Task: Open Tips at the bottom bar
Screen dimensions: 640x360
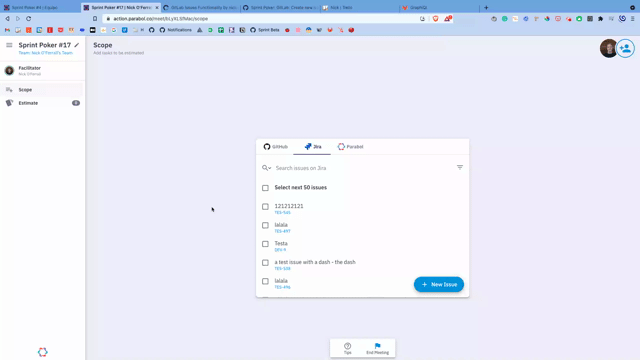Action: [347, 348]
